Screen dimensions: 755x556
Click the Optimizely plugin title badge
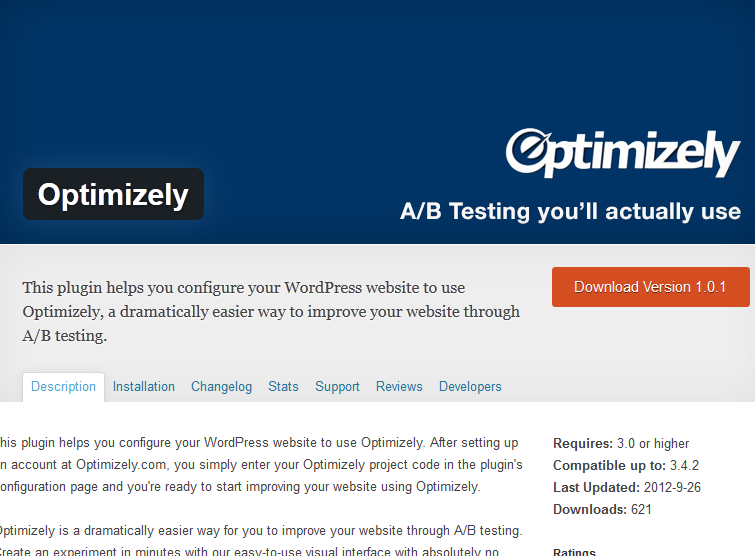113,194
